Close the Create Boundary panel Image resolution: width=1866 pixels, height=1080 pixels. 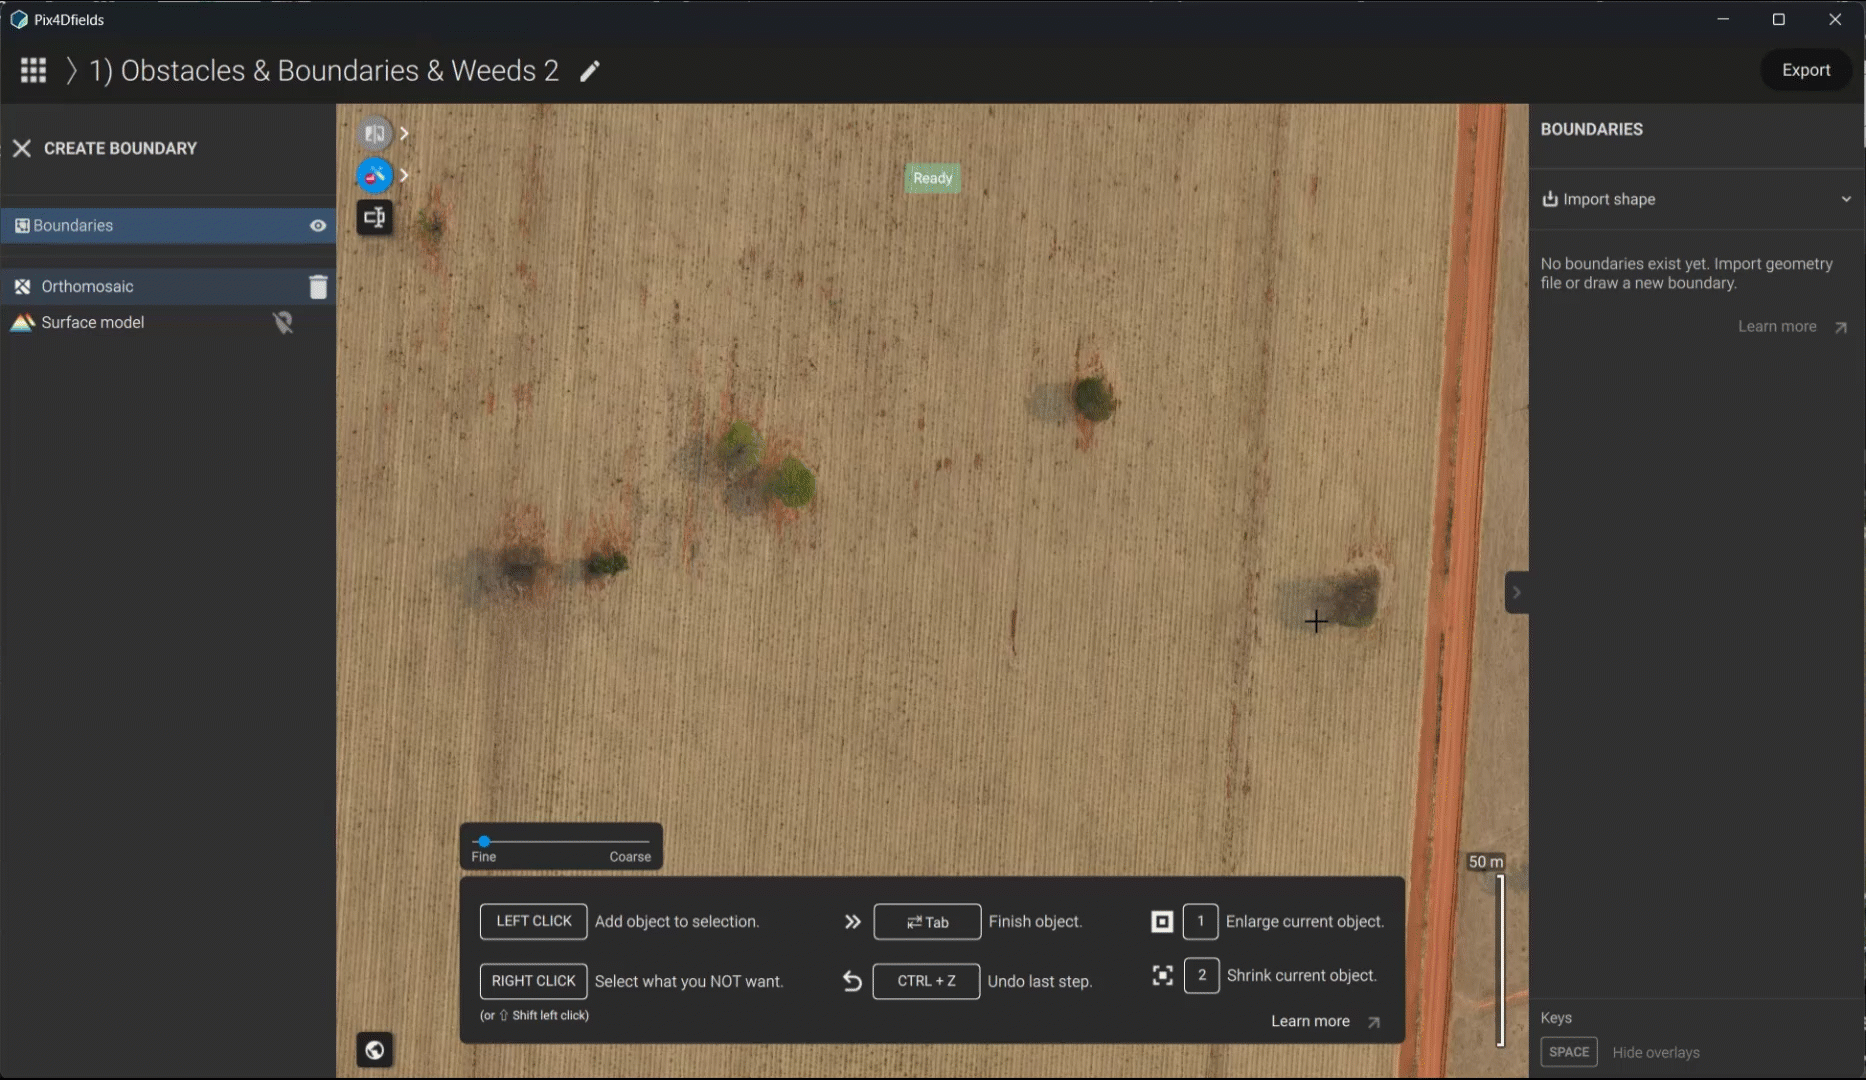[x=22, y=148]
